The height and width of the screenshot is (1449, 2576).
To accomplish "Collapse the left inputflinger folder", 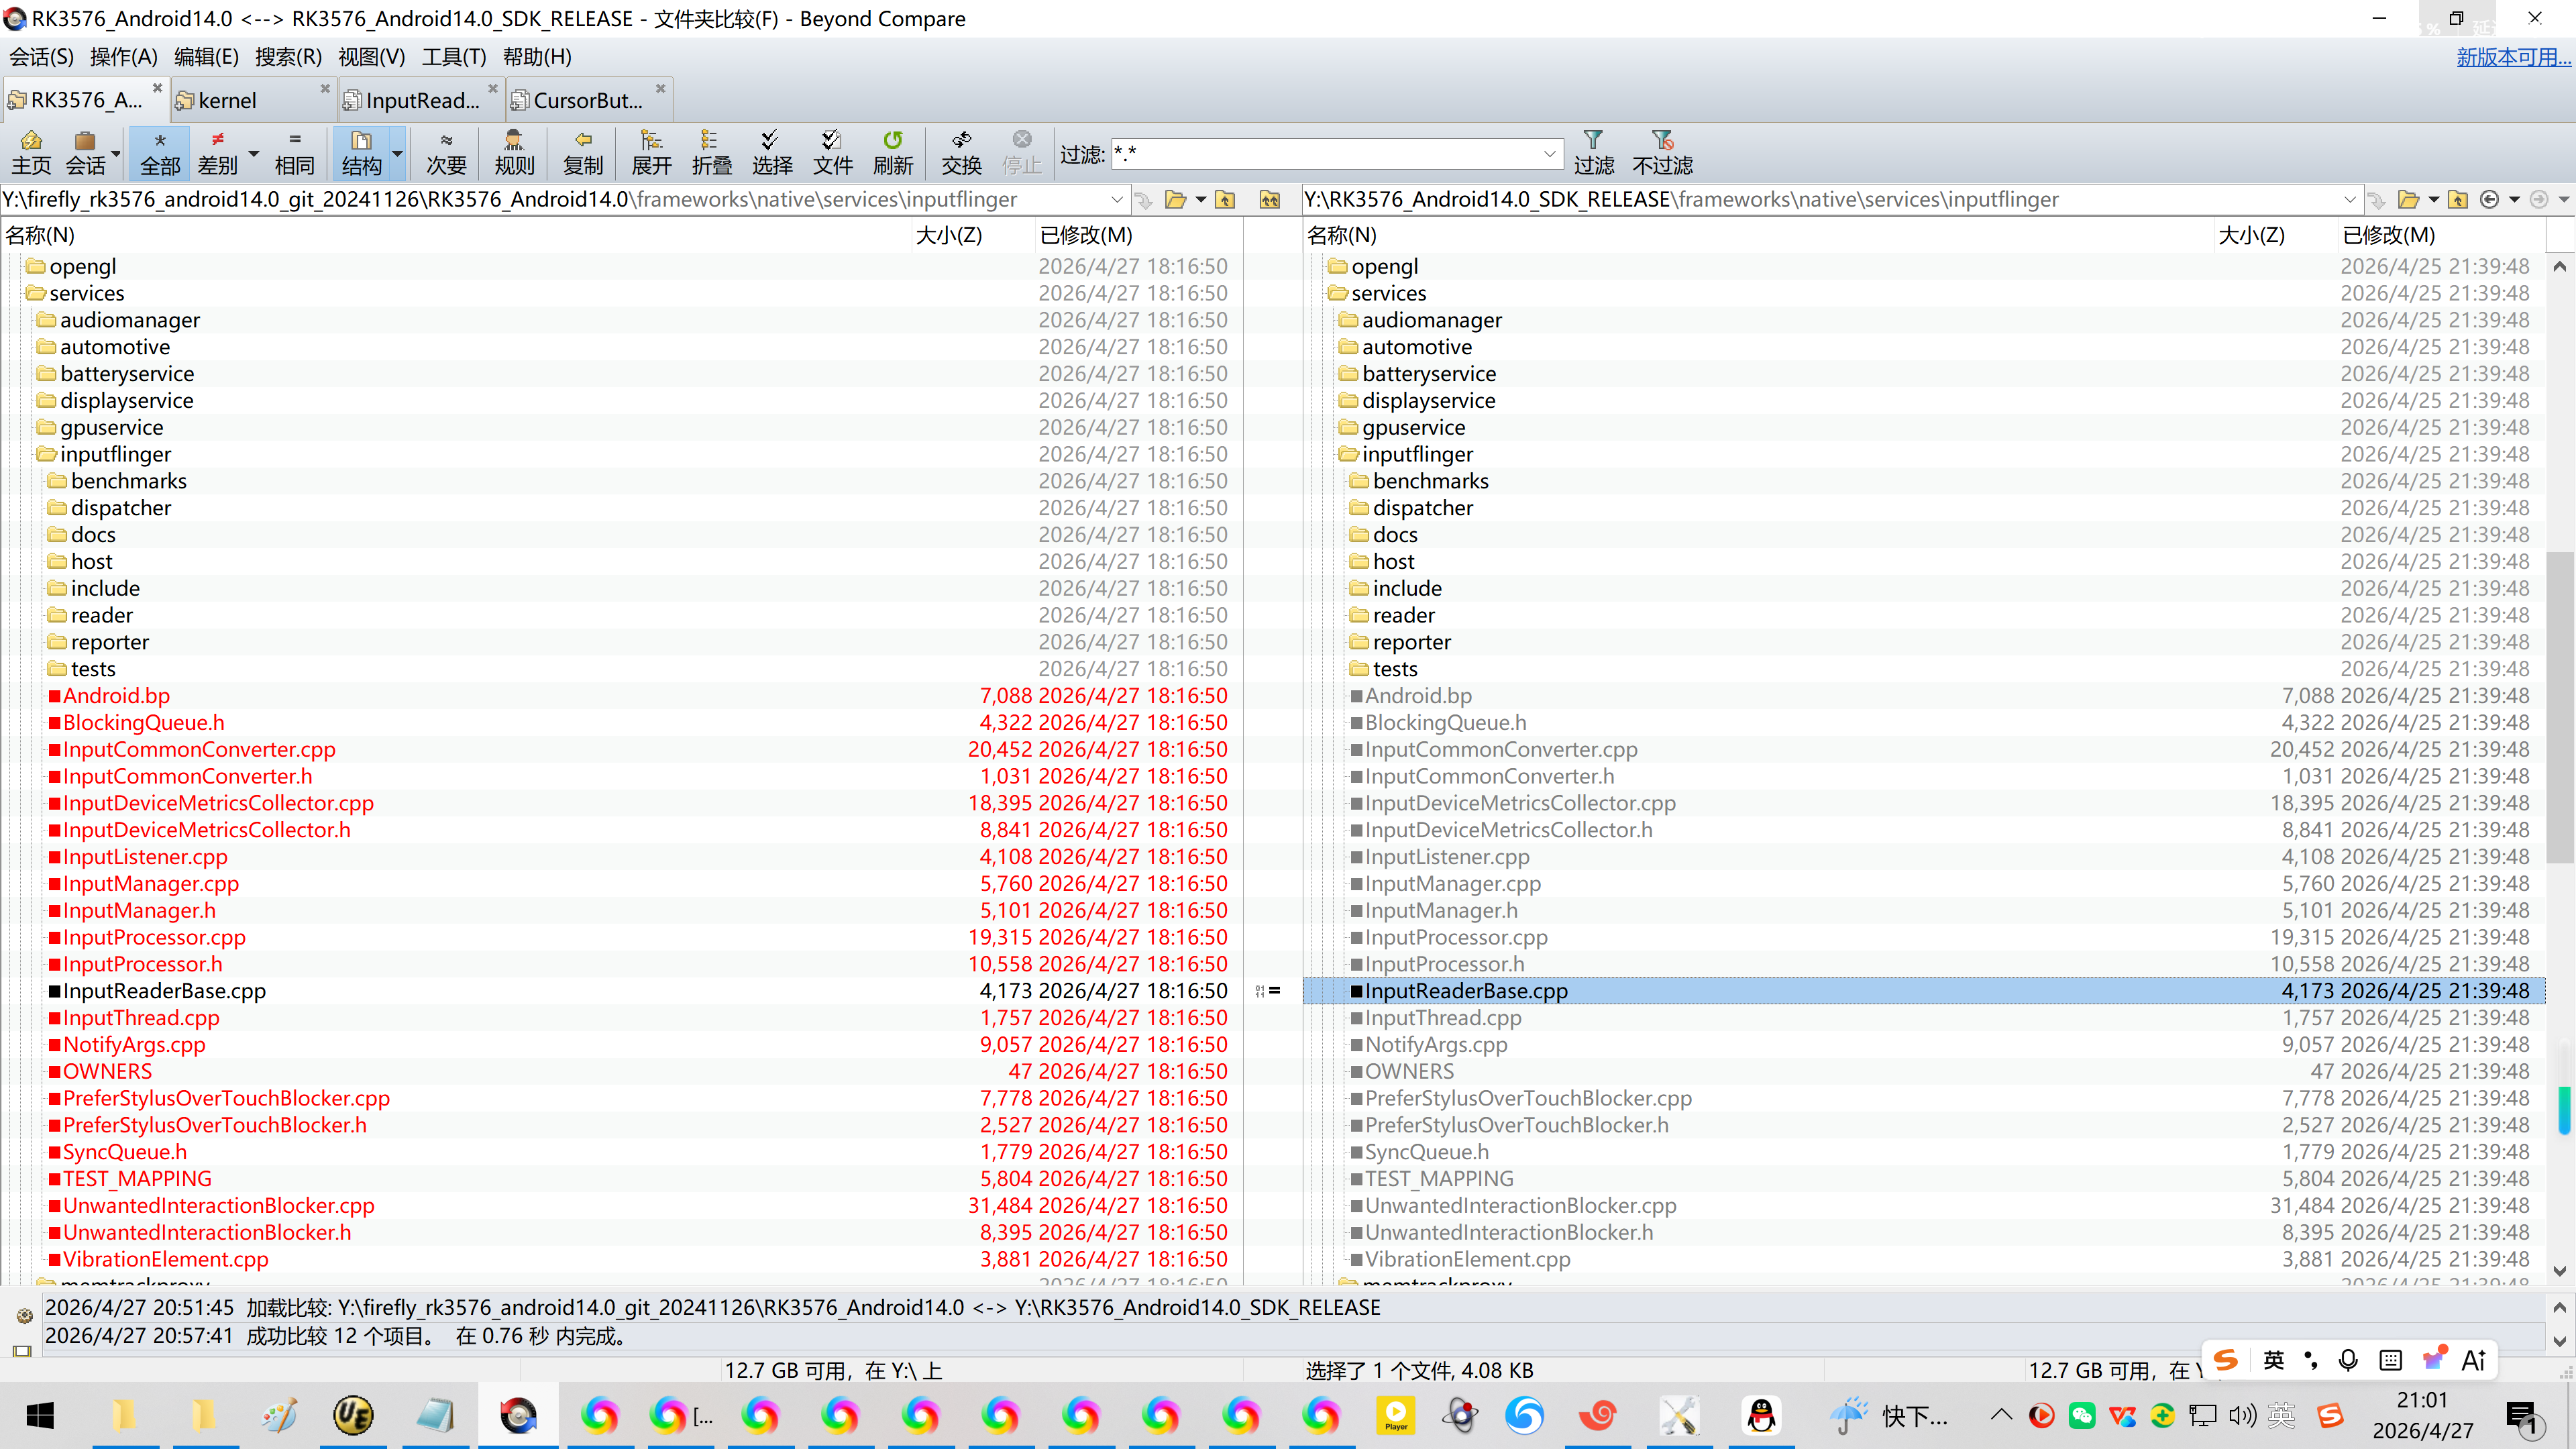I will (46, 455).
